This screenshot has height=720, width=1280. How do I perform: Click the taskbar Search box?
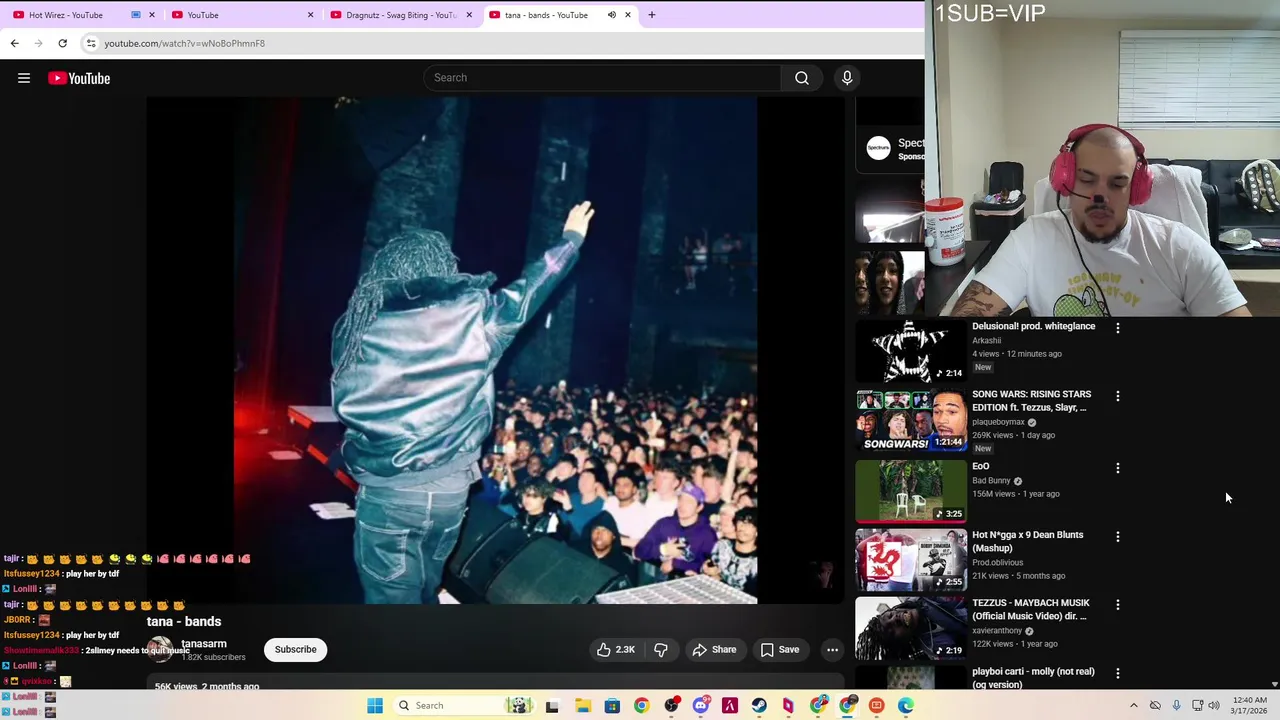(463, 706)
